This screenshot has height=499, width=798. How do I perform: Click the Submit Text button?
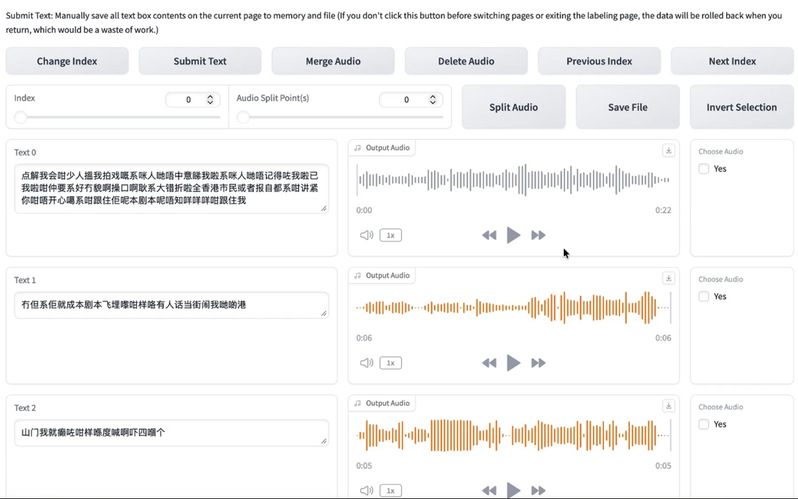[x=200, y=61]
